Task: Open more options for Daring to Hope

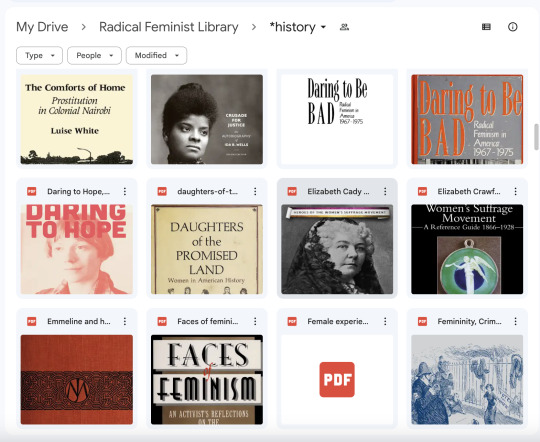Action: click(125, 192)
